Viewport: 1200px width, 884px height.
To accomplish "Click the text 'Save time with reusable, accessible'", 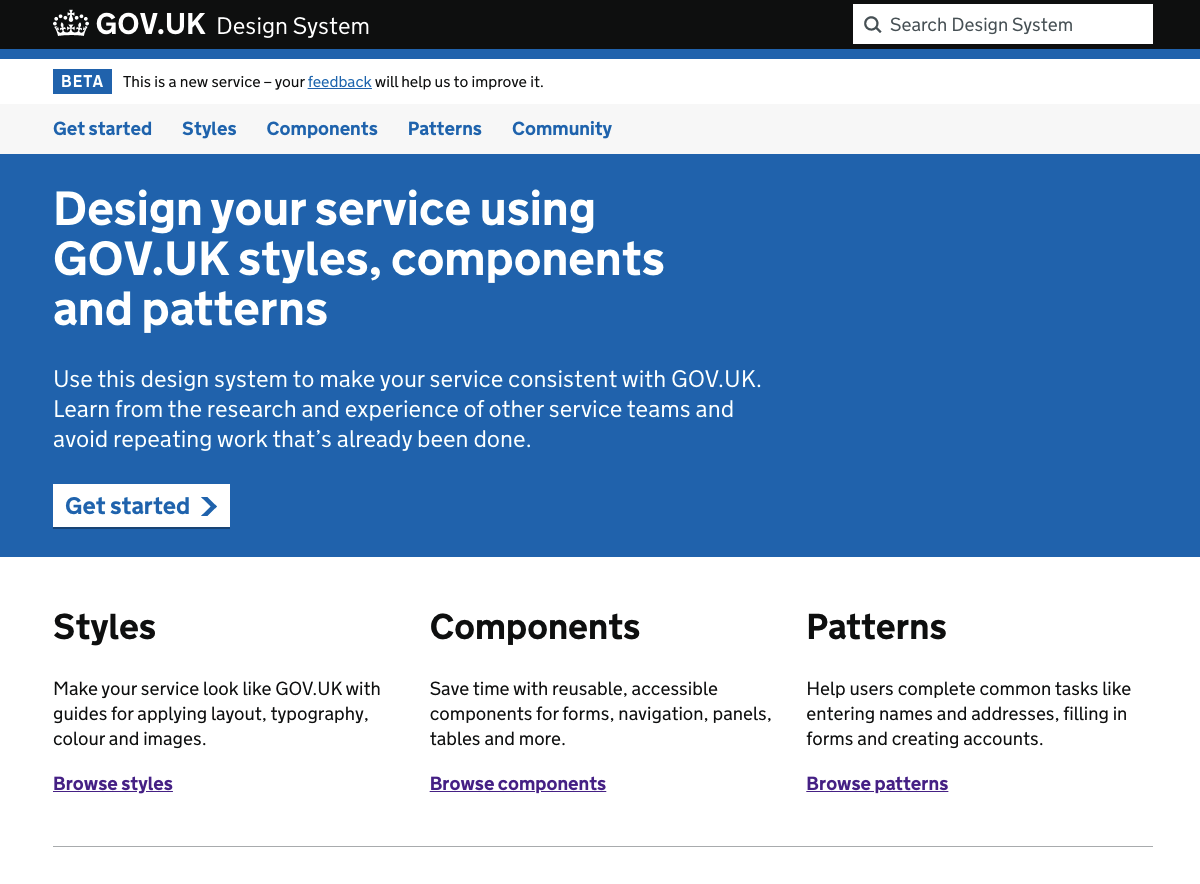I will pos(574,689).
